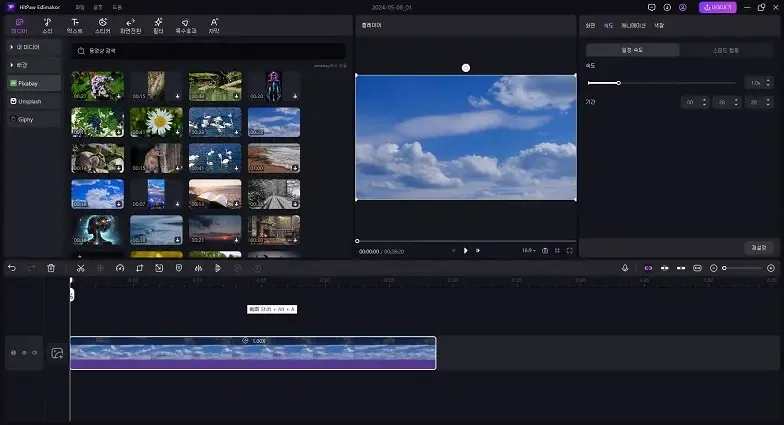Open the 16:9 aspect ratio dropdown
The image size is (784, 425).
coord(529,250)
